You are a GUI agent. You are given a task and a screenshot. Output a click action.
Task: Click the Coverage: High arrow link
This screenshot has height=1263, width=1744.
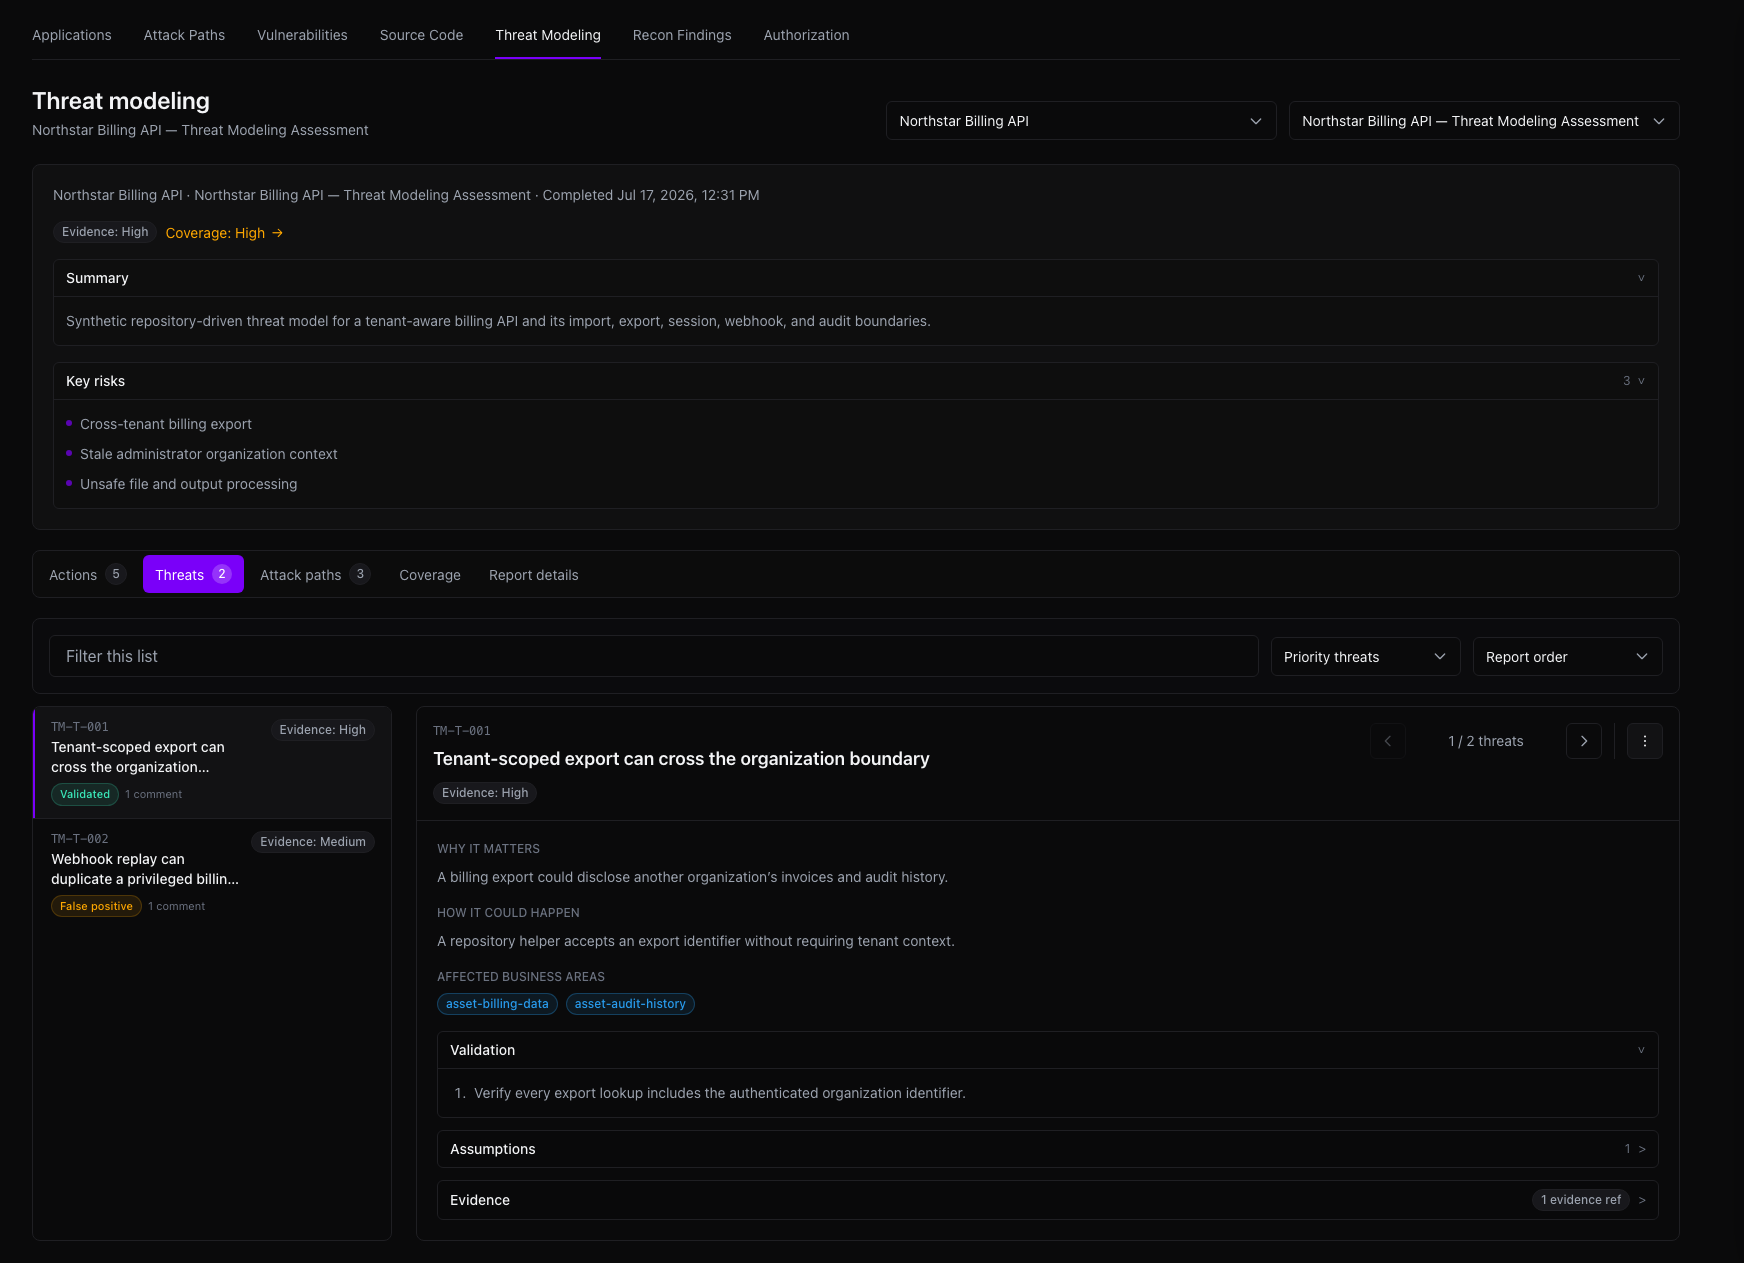[224, 233]
